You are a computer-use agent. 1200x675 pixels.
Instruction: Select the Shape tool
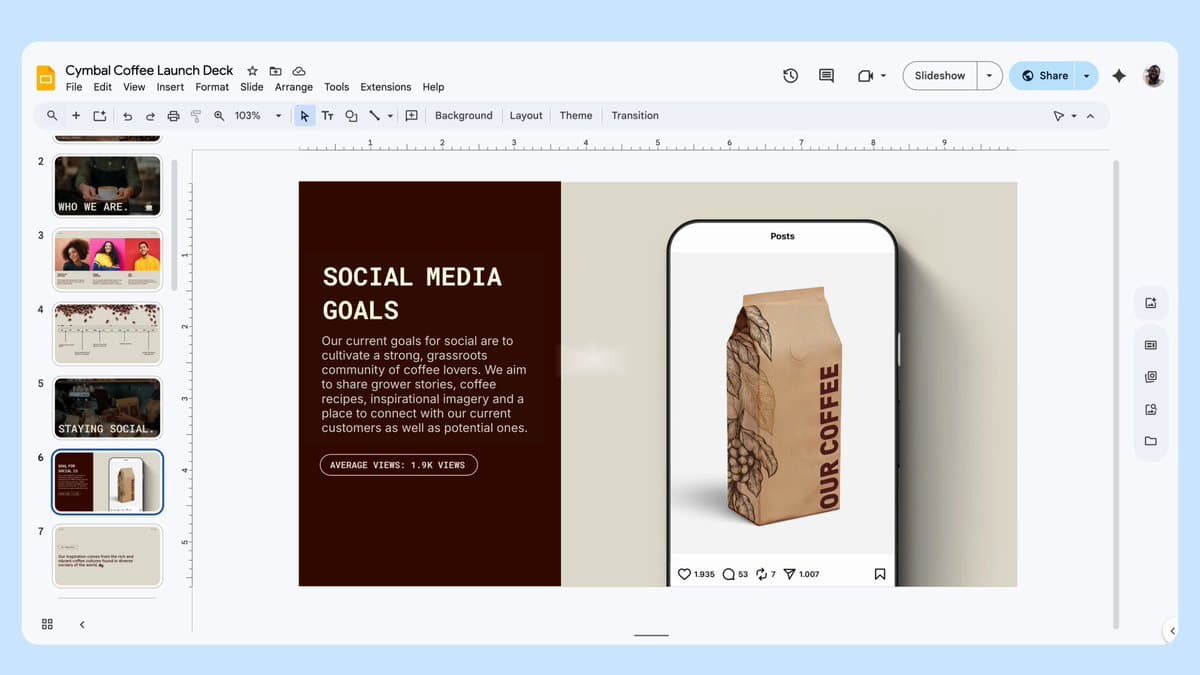click(x=350, y=115)
